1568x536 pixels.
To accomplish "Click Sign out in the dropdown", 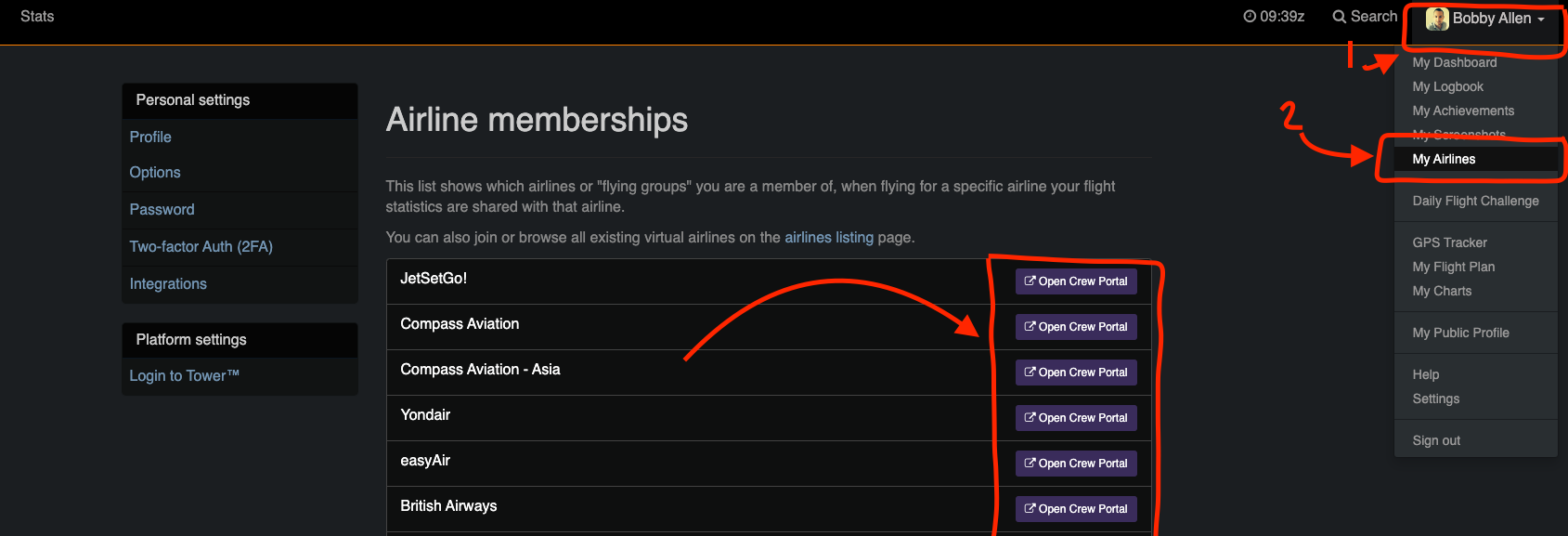I will coord(1436,440).
